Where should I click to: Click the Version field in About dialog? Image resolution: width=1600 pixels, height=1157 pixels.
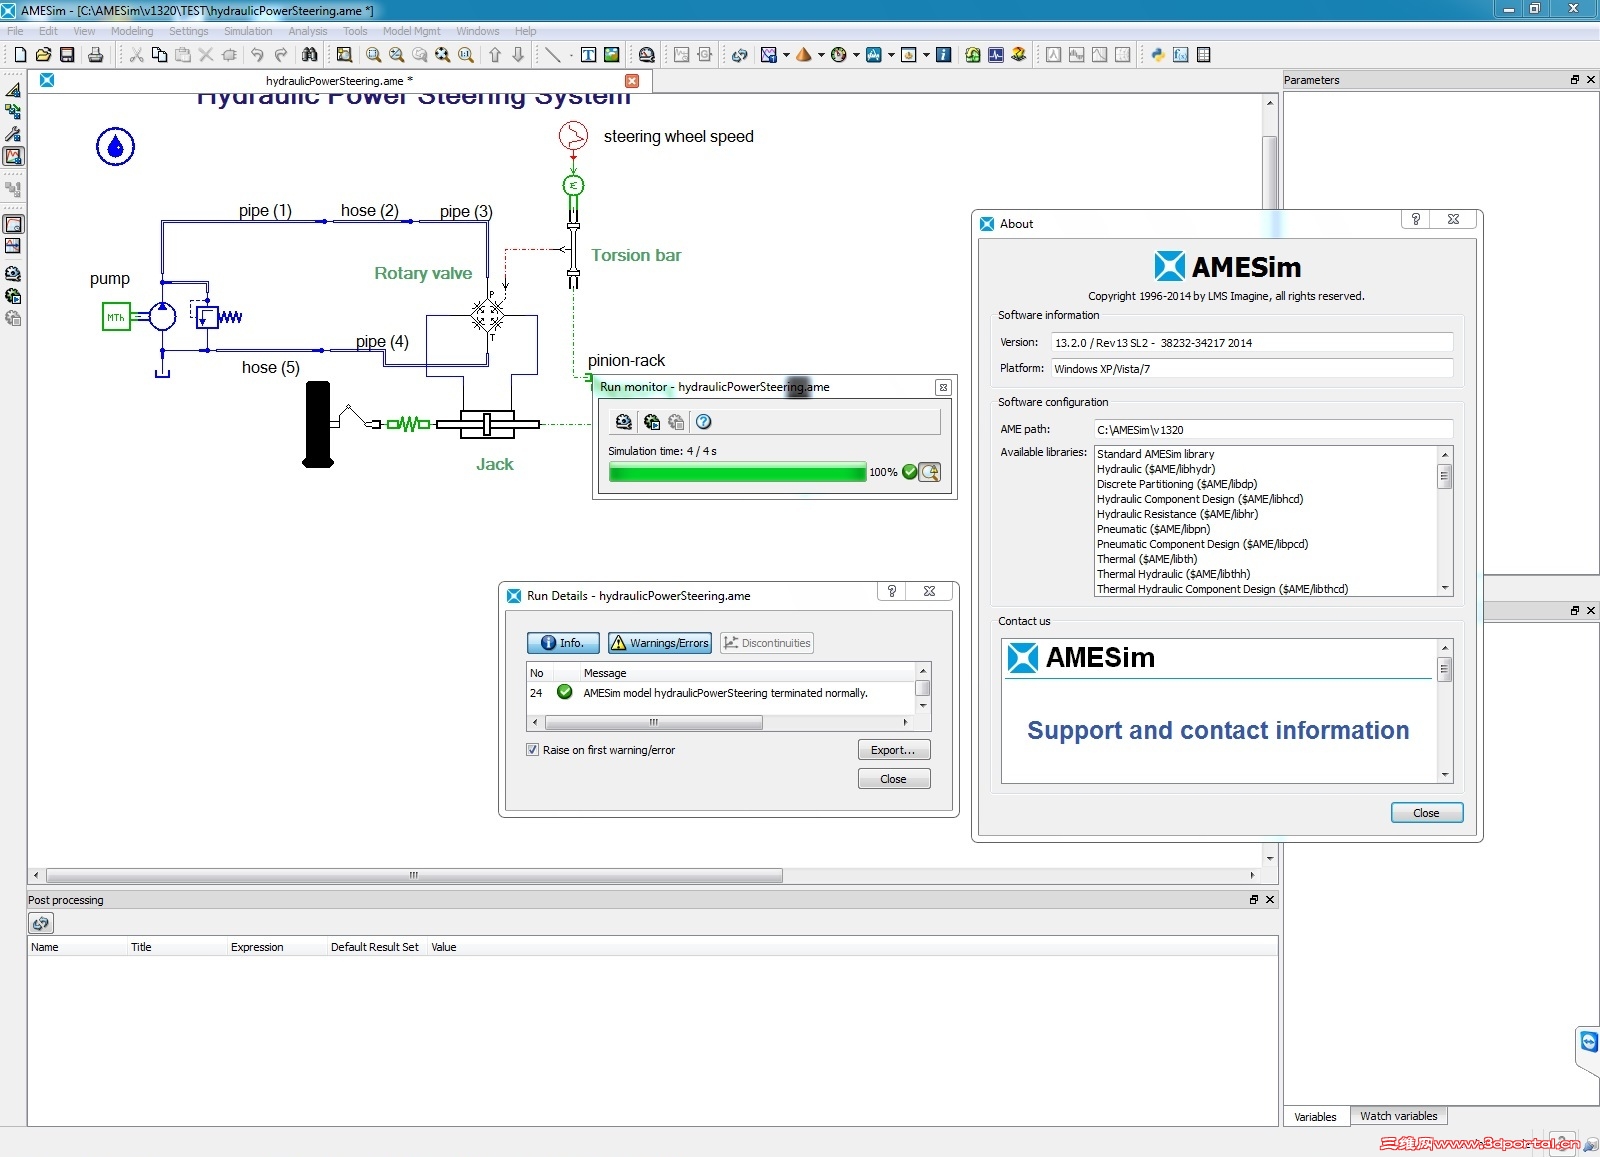pos(1251,343)
